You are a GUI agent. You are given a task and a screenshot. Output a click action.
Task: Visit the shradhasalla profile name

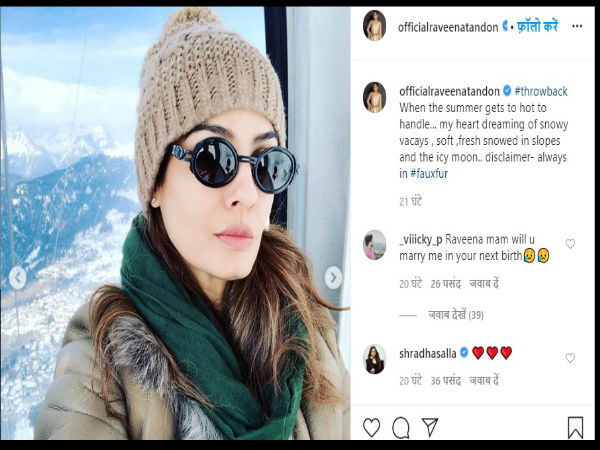click(x=428, y=354)
